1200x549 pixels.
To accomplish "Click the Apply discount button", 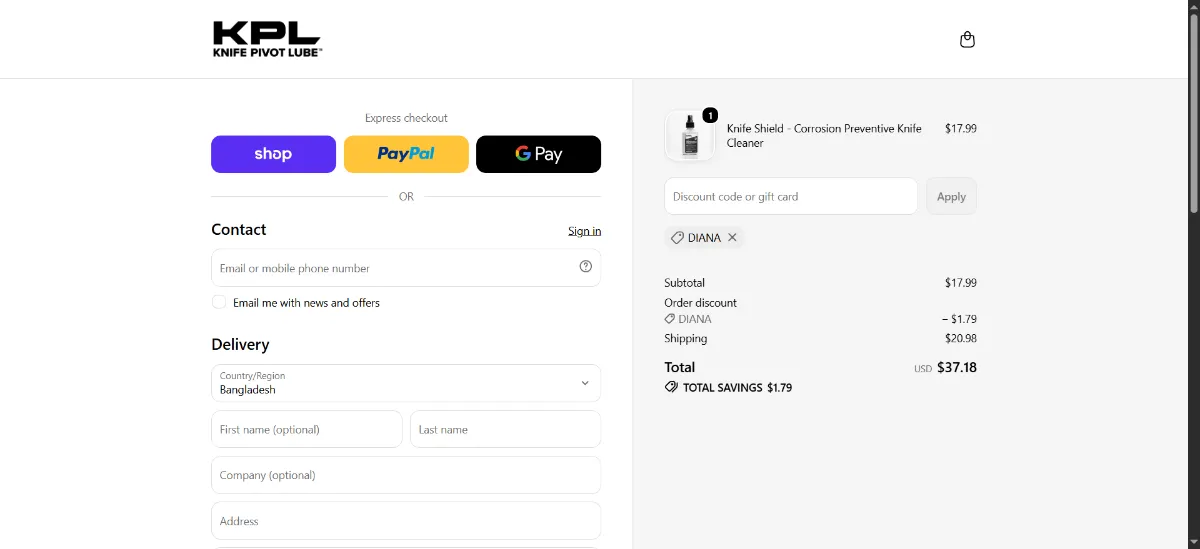I will (951, 196).
